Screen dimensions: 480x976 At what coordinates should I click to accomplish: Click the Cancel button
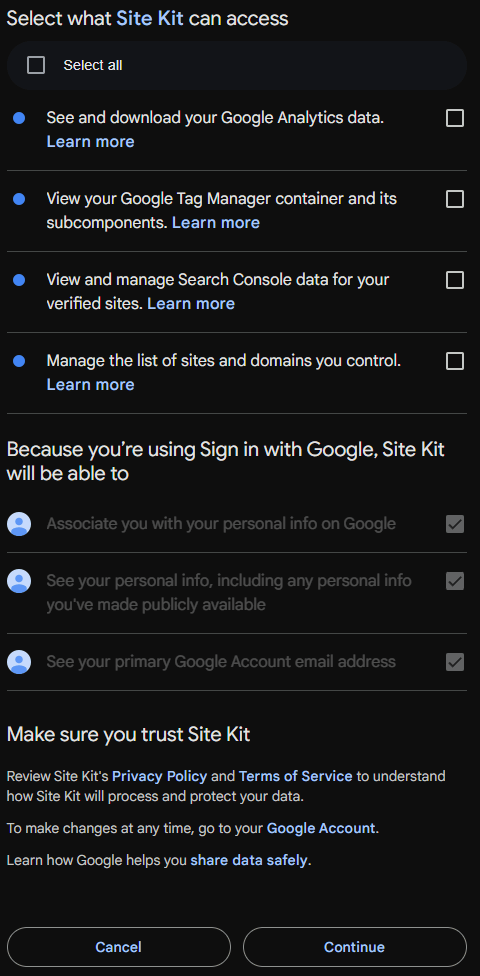pos(119,947)
